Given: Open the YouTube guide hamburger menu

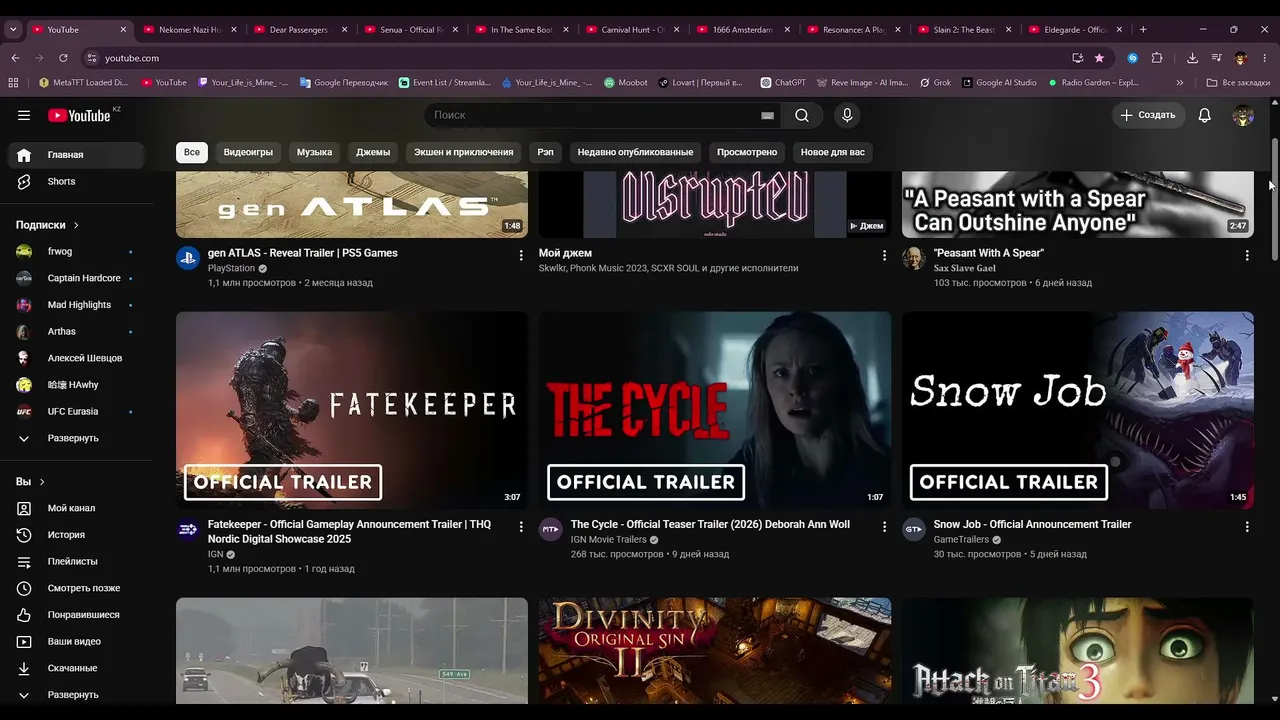Looking at the screenshot, I should 24,115.
